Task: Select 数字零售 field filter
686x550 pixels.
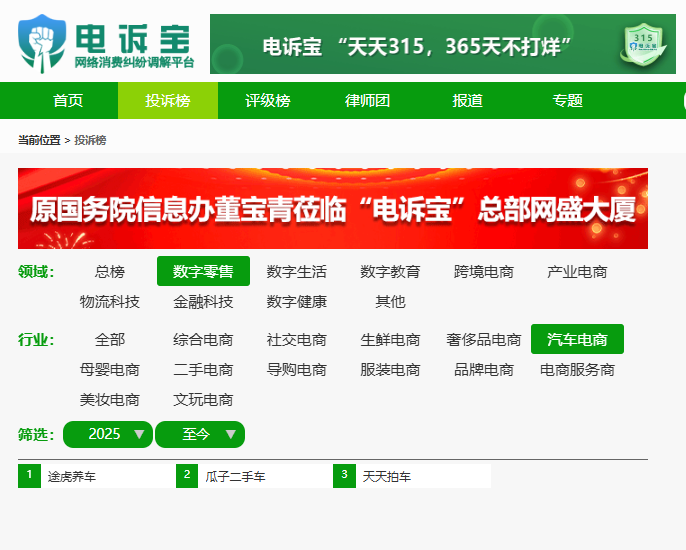Action: pyautogui.click(x=203, y=271)
